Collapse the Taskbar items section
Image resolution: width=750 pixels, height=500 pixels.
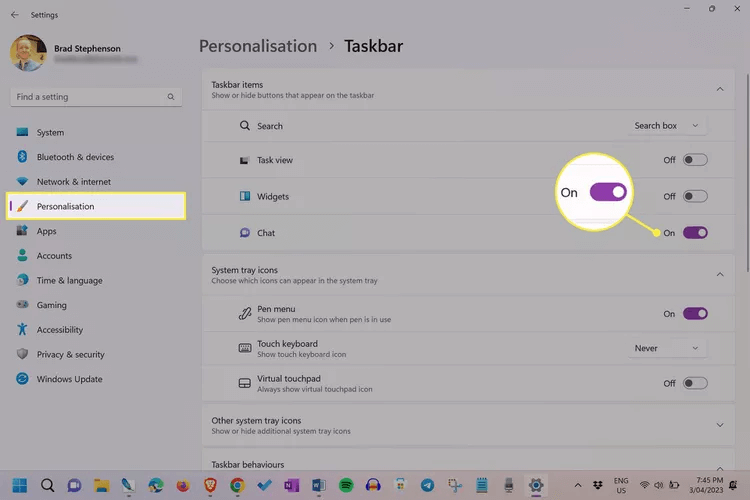[x=720, y=89]
